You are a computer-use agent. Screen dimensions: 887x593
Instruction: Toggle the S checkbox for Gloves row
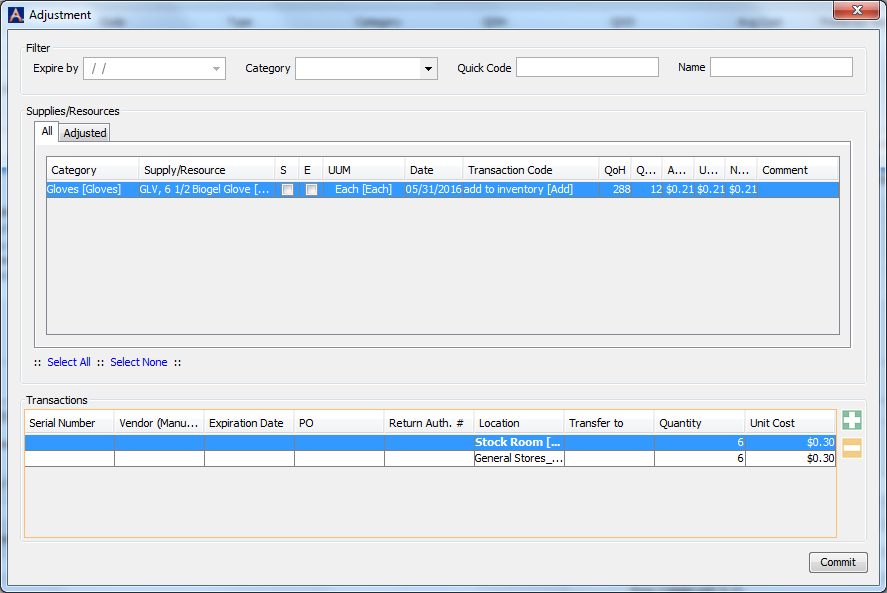click(287, 189)
